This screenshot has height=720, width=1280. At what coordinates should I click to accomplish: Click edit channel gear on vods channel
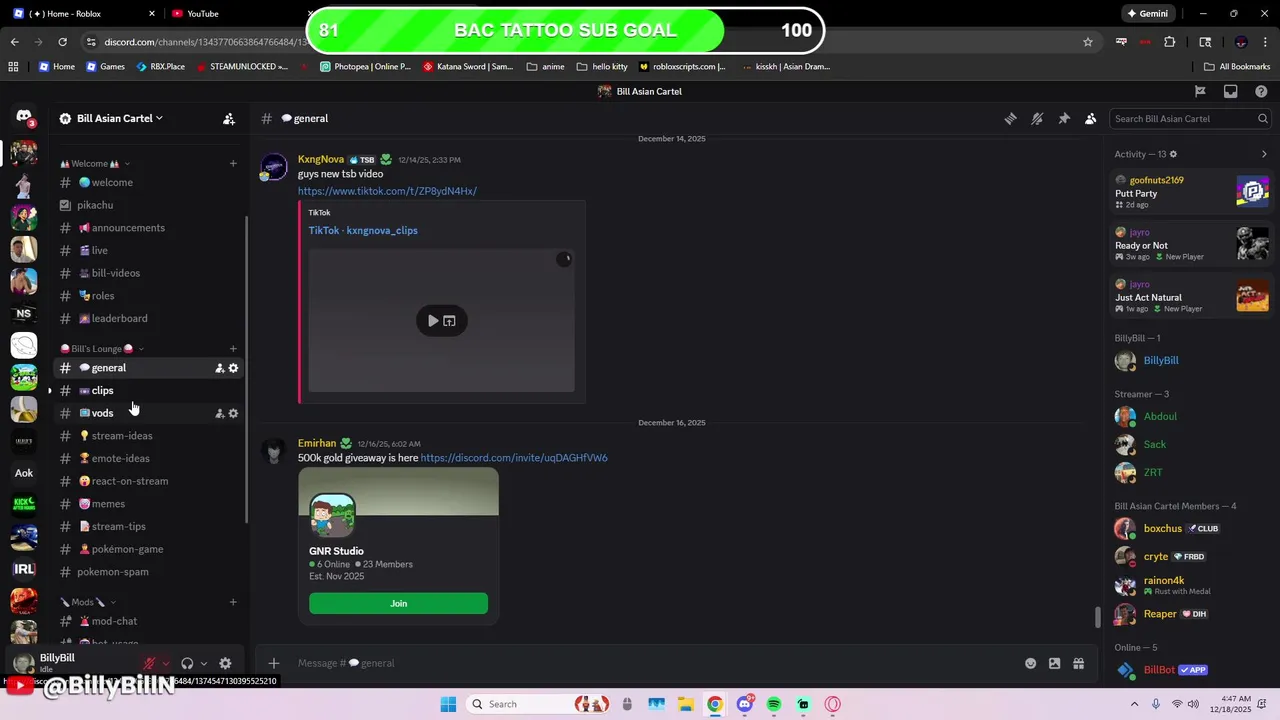click(x=233, y=413)
